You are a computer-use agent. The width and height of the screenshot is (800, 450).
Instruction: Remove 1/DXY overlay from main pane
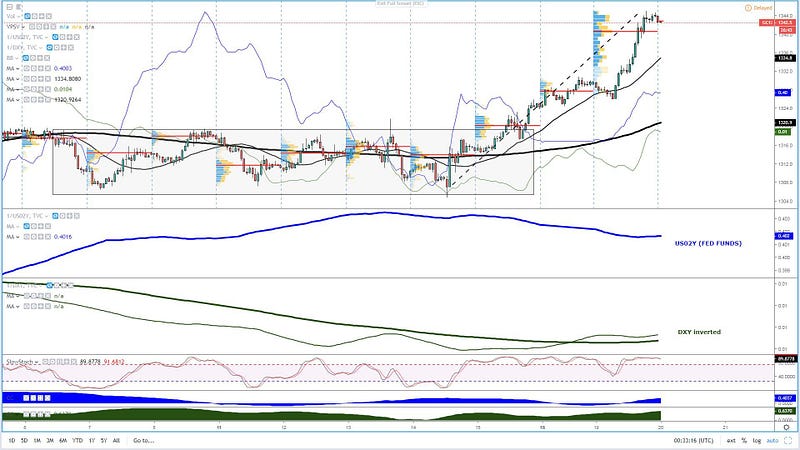click(71, 47)
